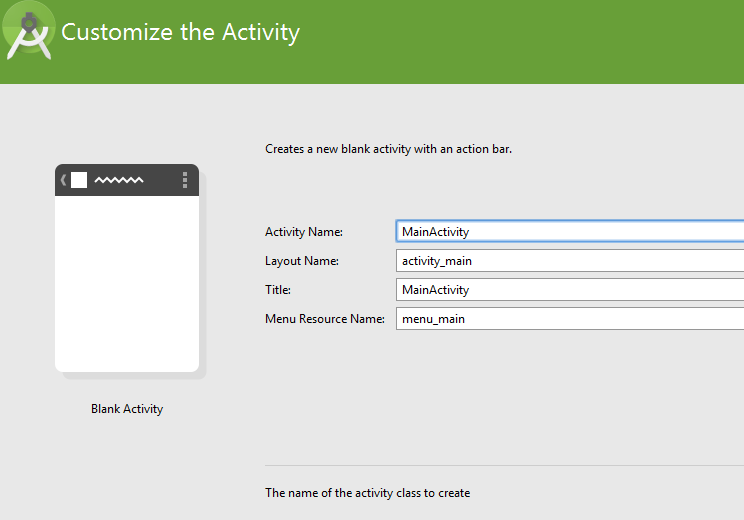744x520 pixels.
Task: Click the blank white phone screen preview
Action: pos(127,283)
